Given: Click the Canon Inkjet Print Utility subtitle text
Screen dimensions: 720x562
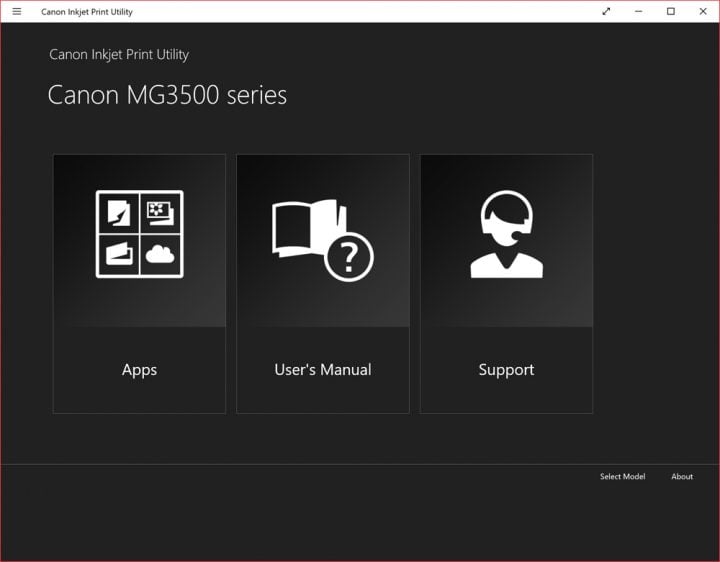Looking at the screenshot, I should [119, 55].
